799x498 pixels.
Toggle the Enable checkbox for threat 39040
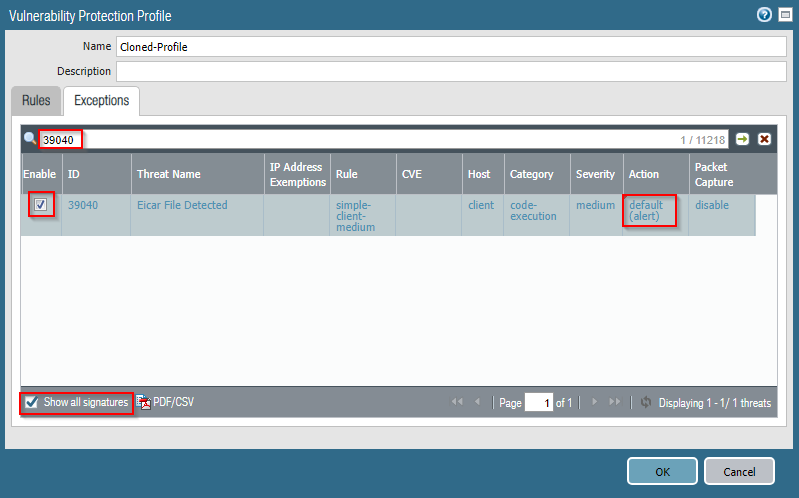(40, 205)
